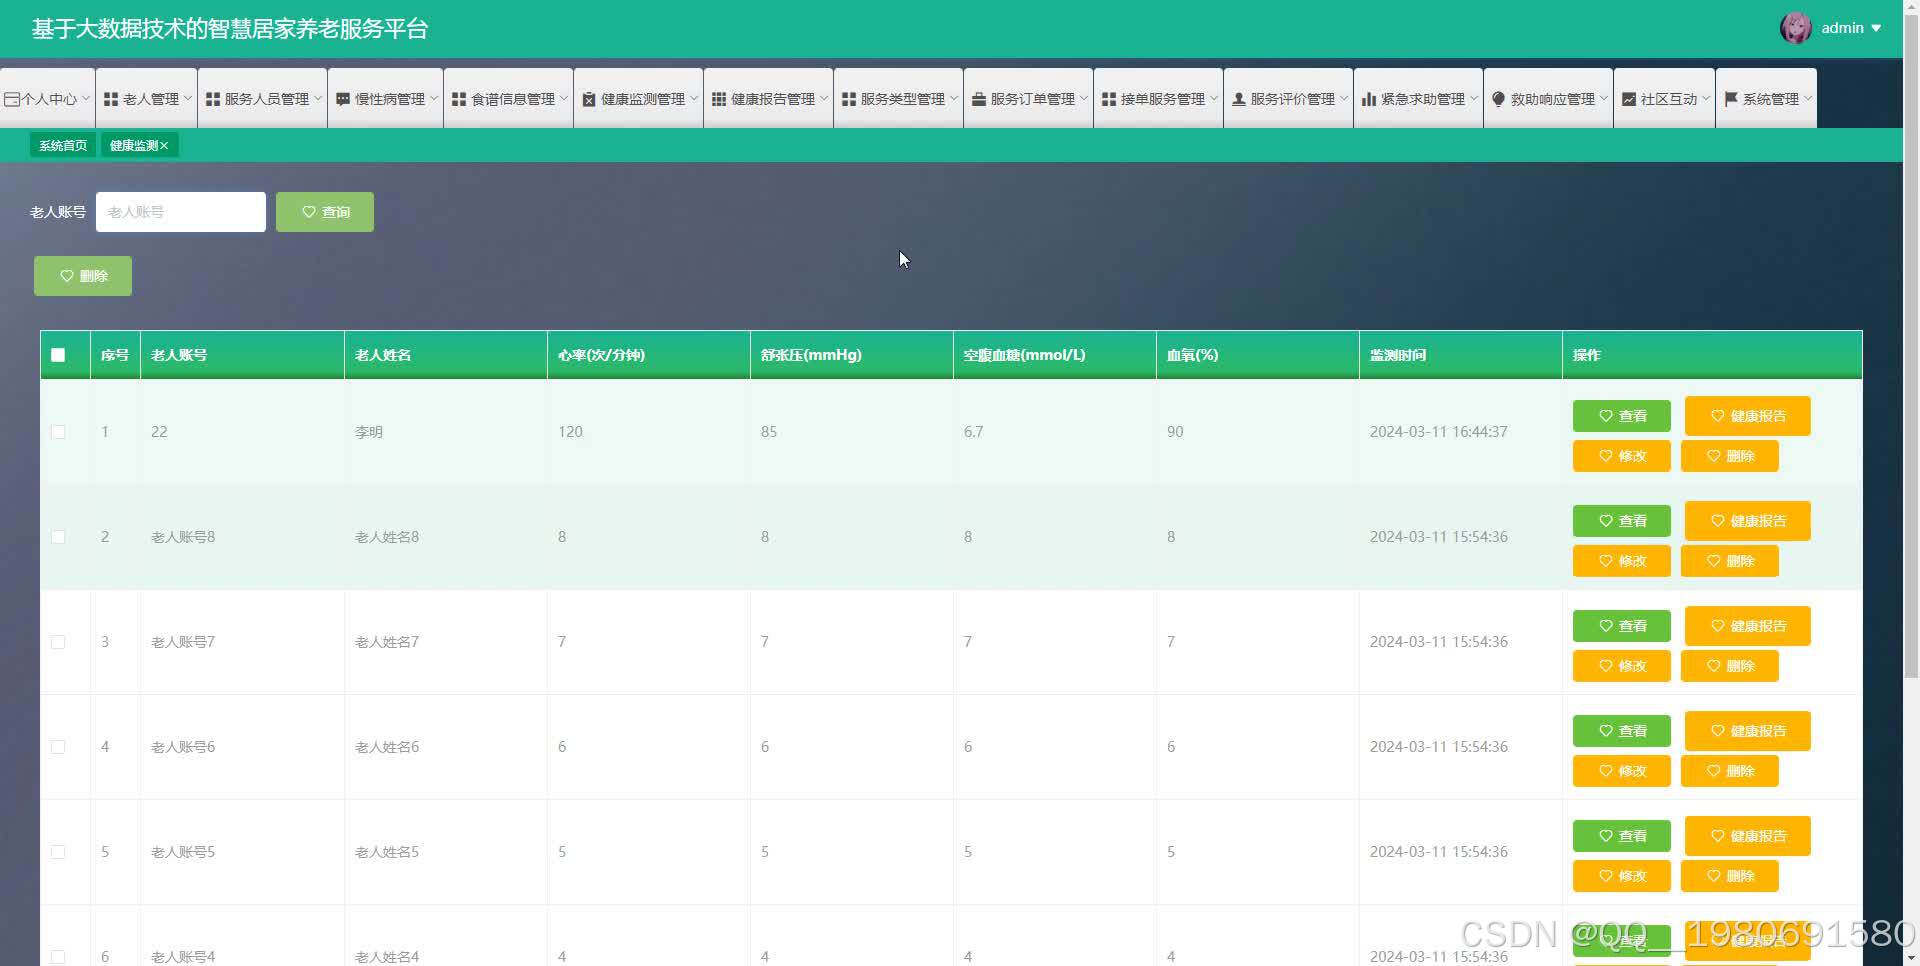Click the chart icon beside 社区互动
The image size is (1920, 966).
pos(1629,99)
